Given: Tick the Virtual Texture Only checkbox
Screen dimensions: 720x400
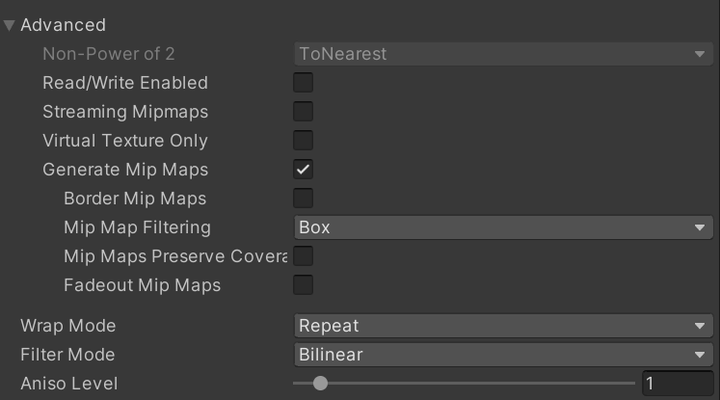Looking at the screenshot, I should [x=303, y=141].
